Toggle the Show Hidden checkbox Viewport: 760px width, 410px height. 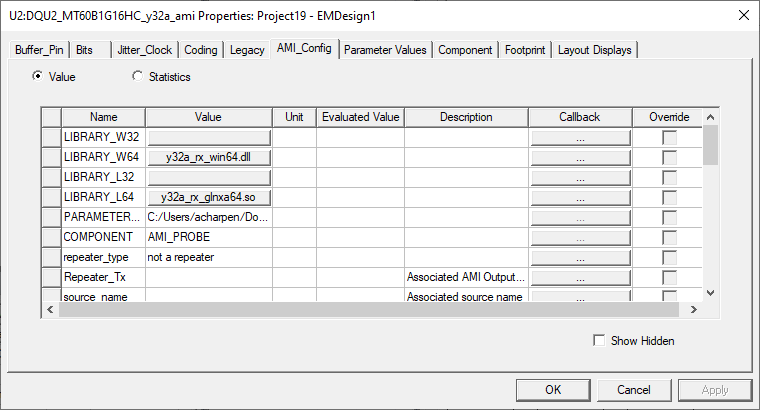click(x=599, y=340)
